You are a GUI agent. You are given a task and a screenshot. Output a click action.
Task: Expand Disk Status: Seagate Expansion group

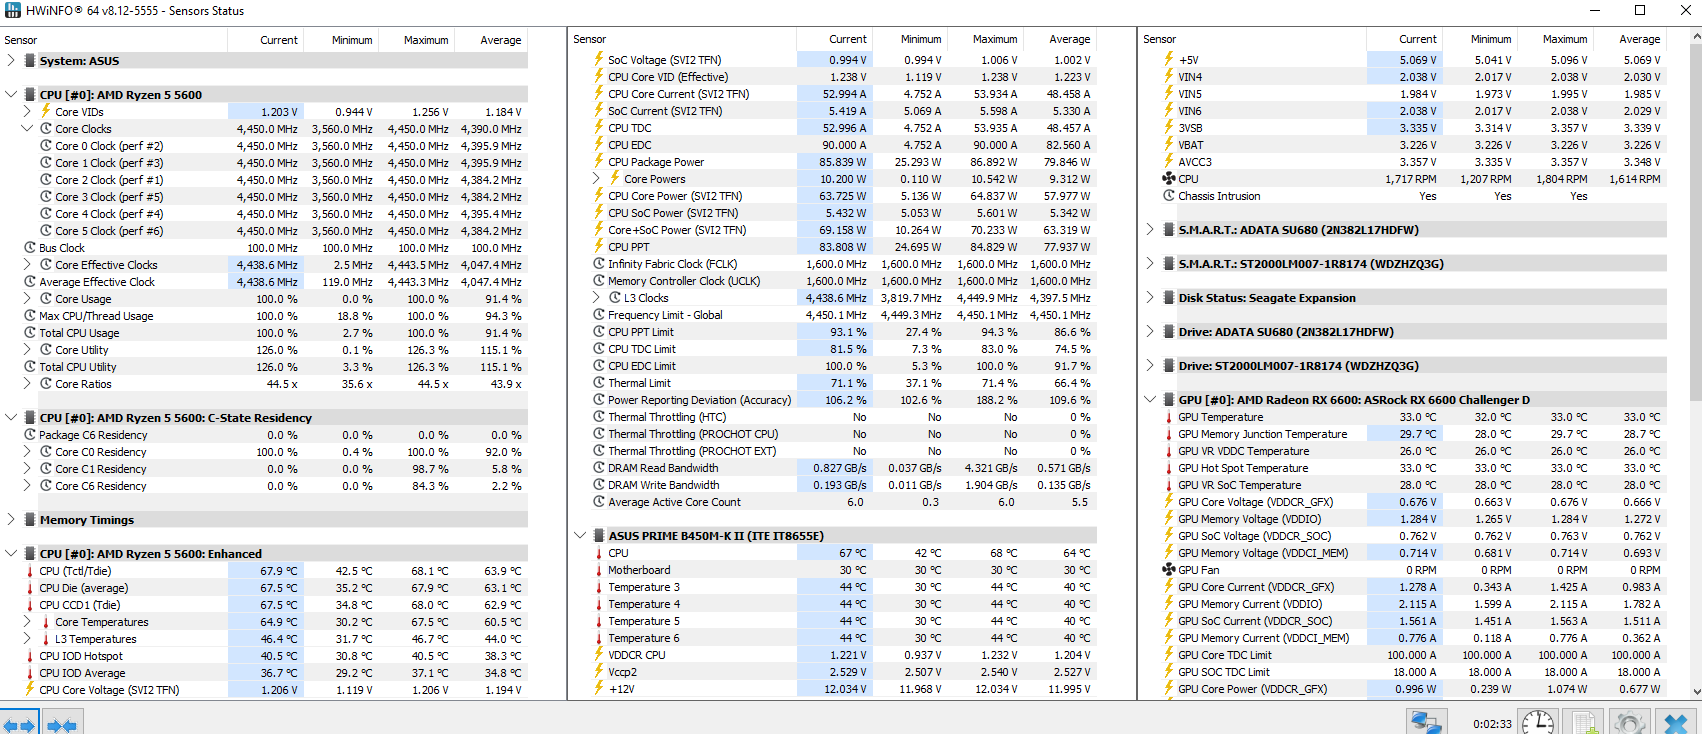1150,298
